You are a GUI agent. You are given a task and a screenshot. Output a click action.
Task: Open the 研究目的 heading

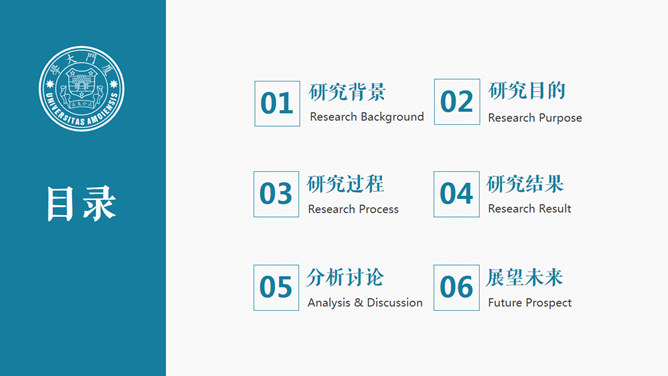pos(527,90)
